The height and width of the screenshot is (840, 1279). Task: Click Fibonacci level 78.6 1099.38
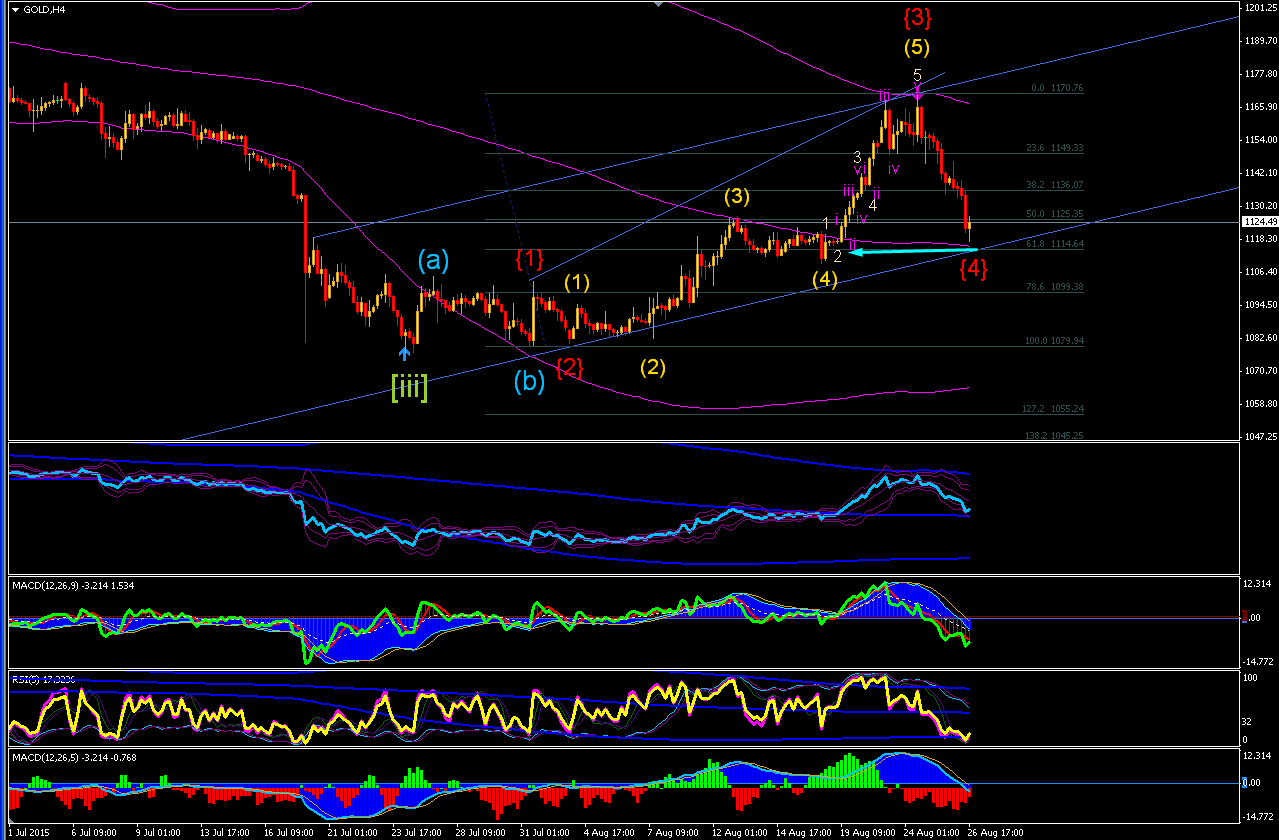1056,287
